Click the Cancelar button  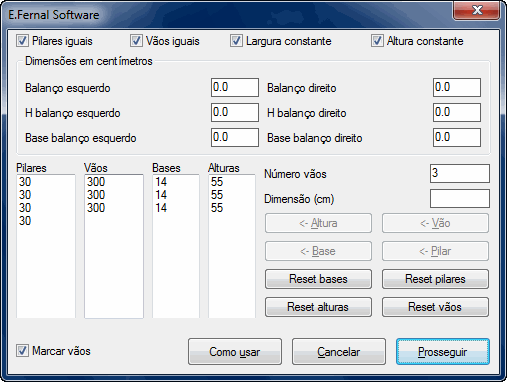click(x=339, y=352)
